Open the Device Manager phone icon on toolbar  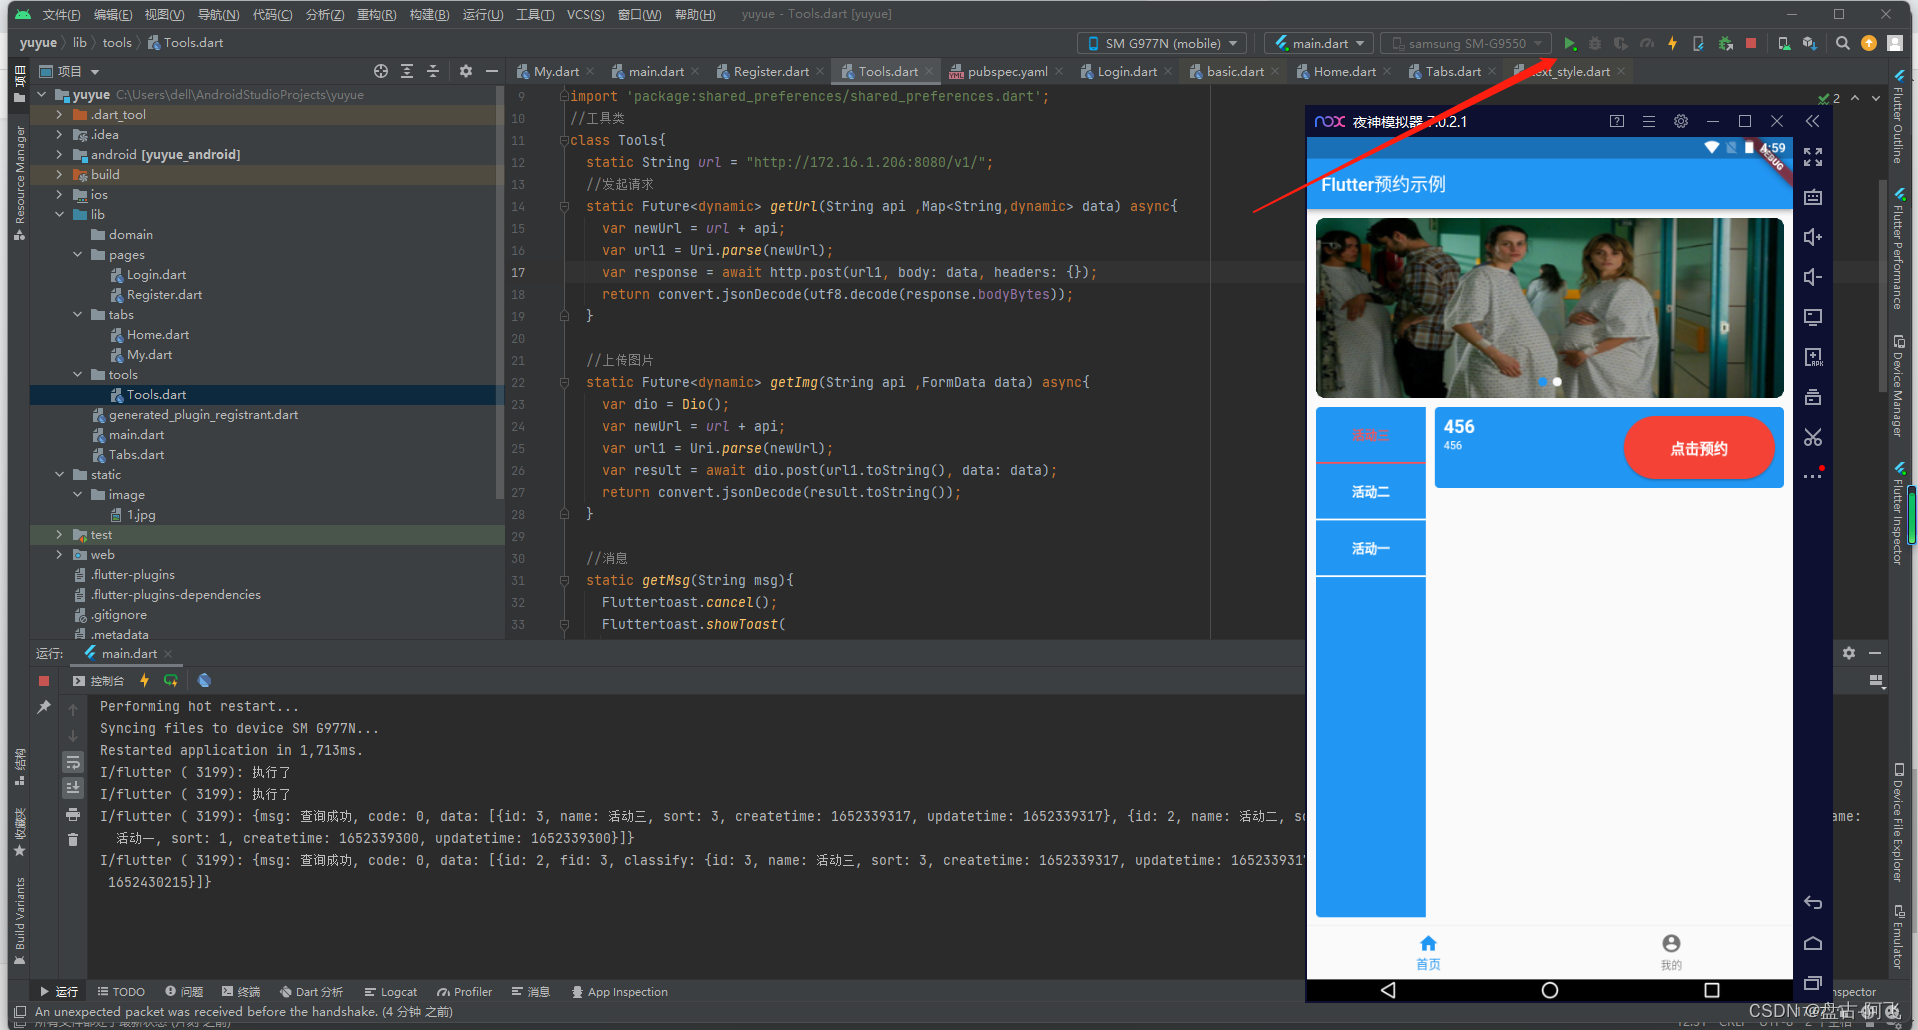pyautogui.click(x=1783, y=43)
